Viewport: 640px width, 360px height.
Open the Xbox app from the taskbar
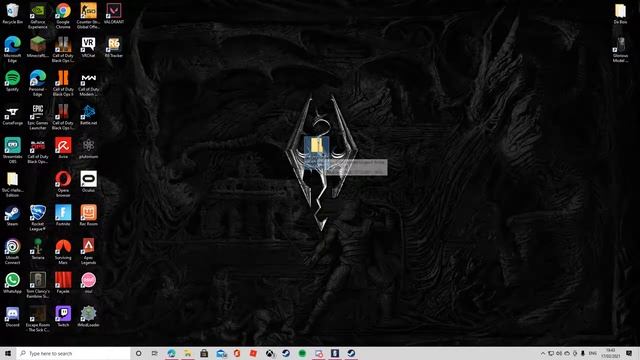270,353
